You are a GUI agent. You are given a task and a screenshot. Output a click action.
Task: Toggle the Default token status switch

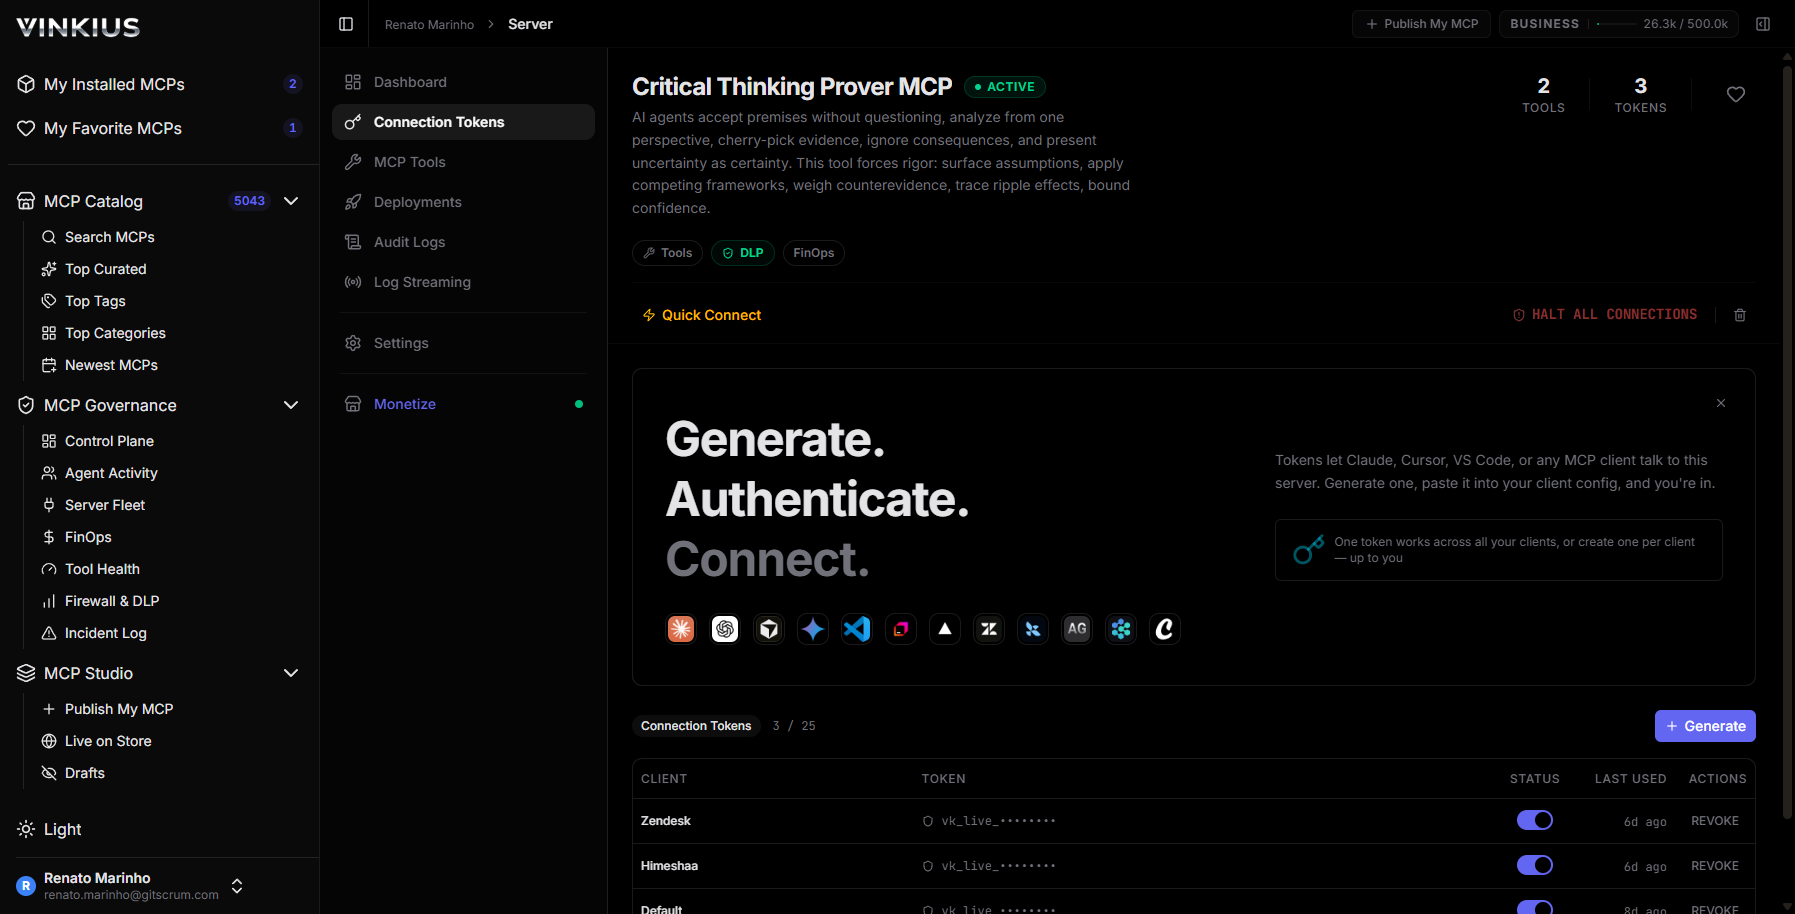pos(1535,907)
